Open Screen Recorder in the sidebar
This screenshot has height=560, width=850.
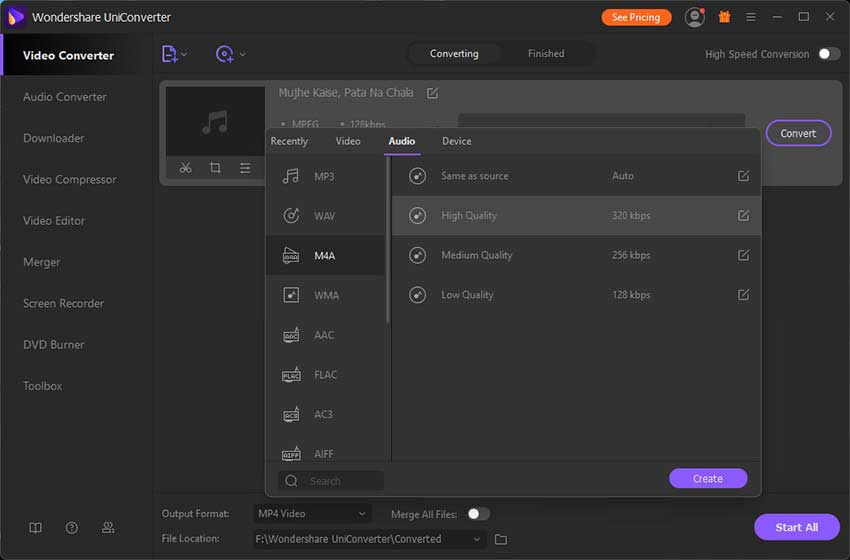point(63,303)
